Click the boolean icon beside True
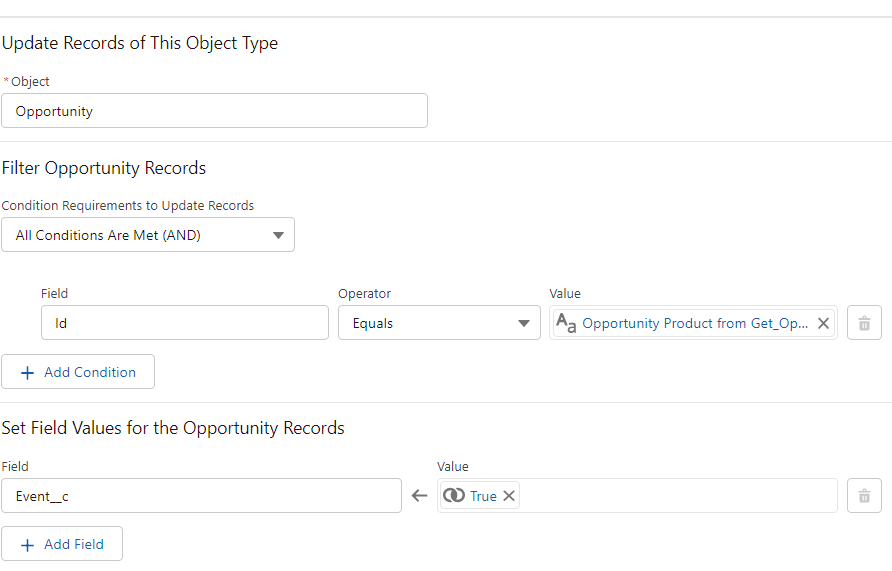The width and height of the screenshot is (892, 571). pyautogui.click(x=454, y=496)
